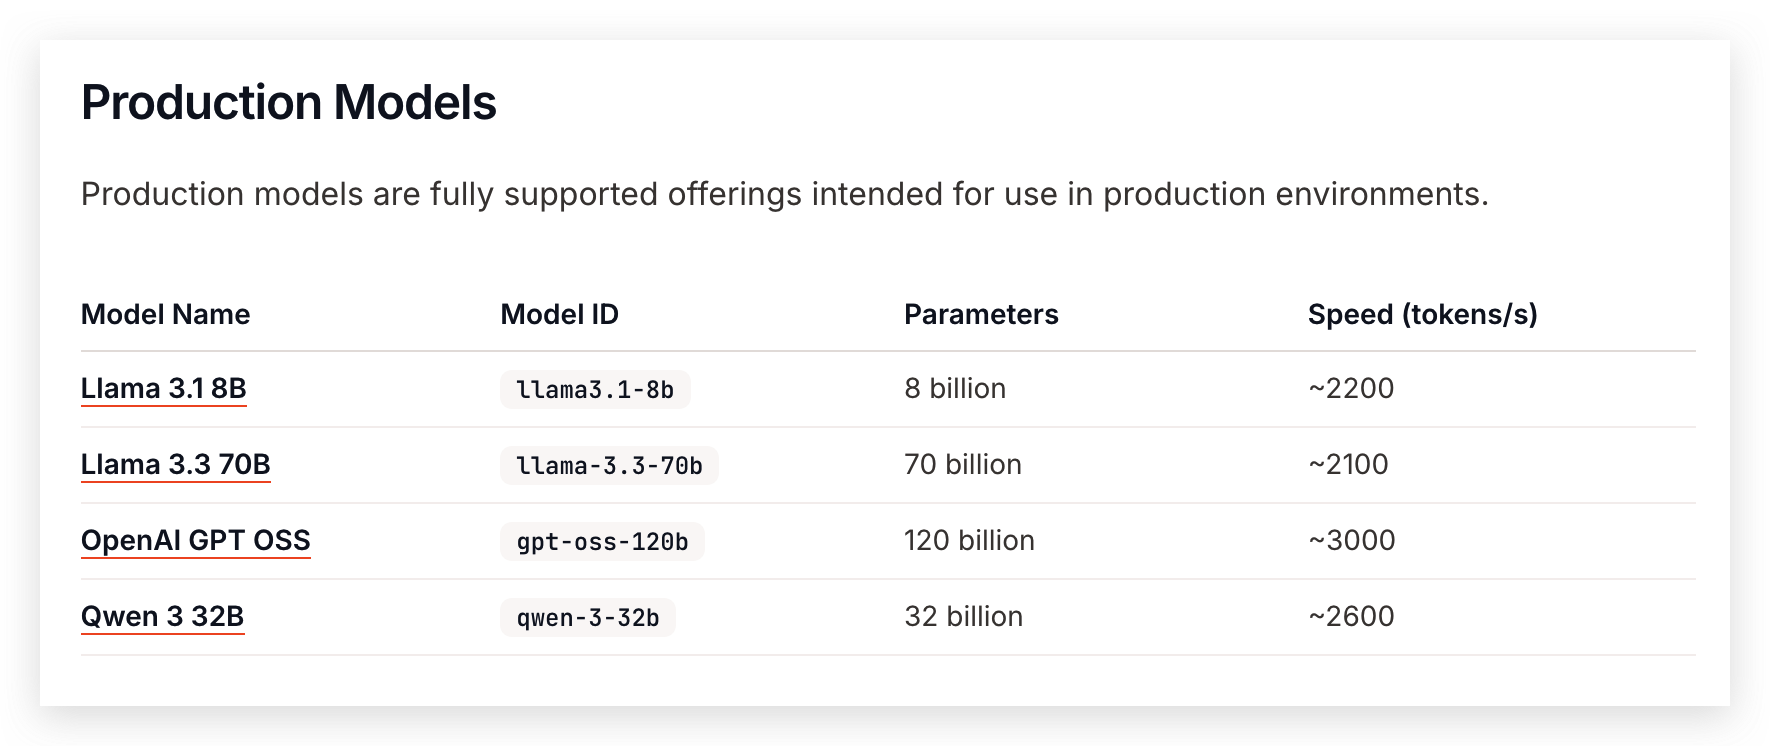Screen dimensions: 1770x746
Task: Click the Production Models heading
Action: (x=289, y=102)
